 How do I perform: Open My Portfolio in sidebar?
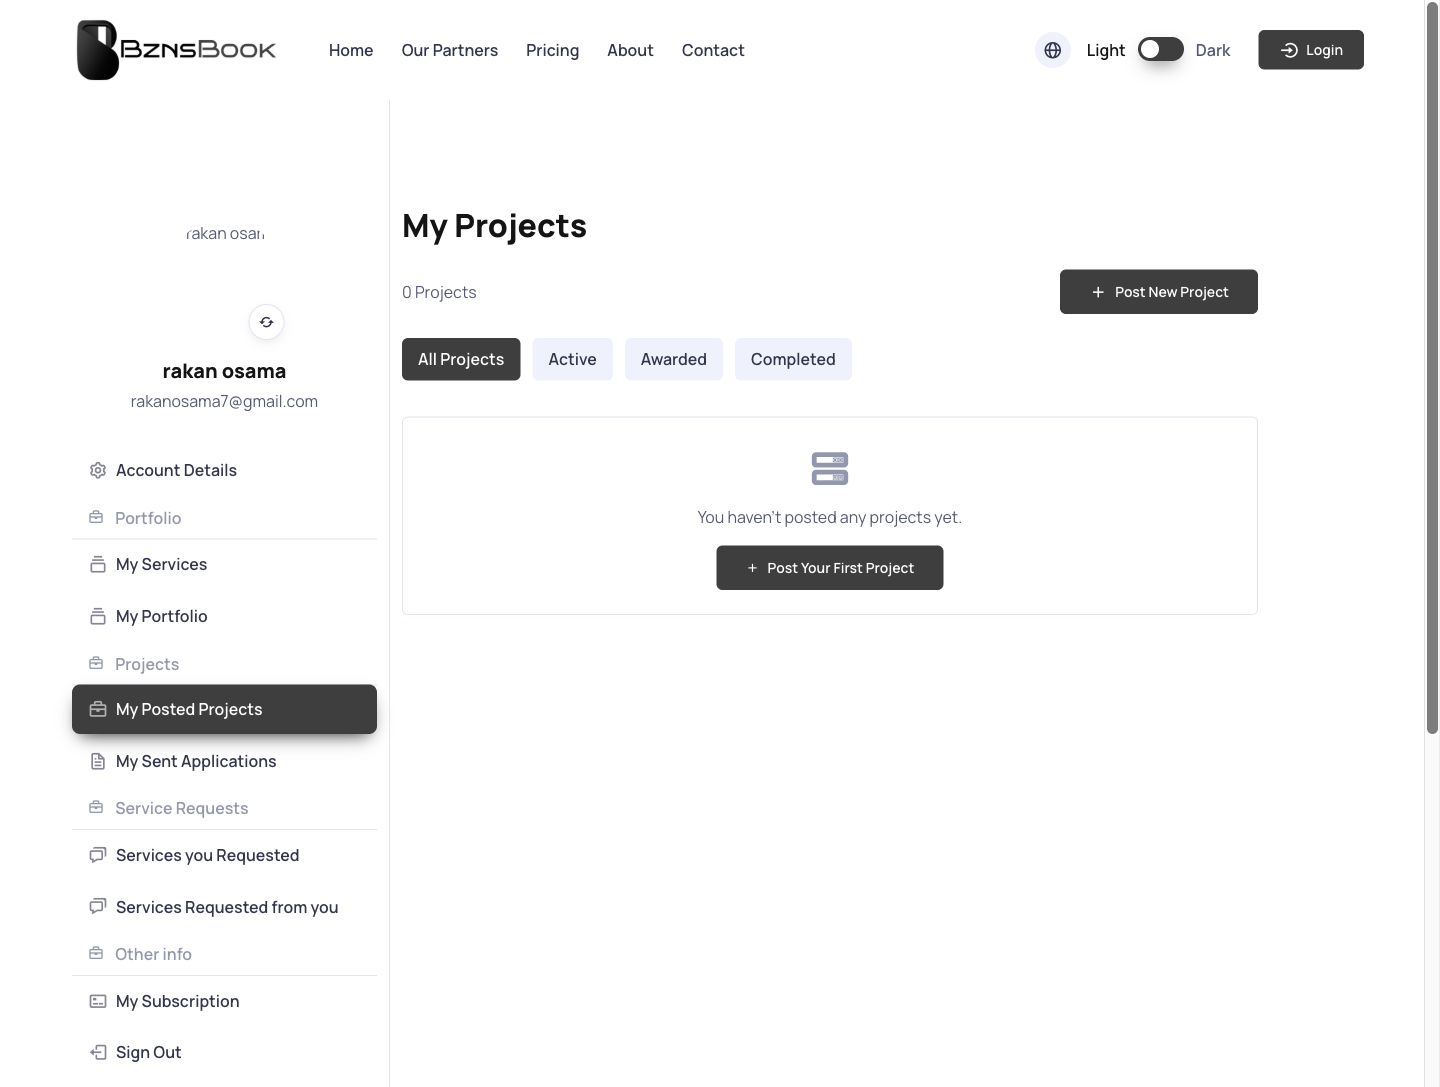[x=224, y=616]
